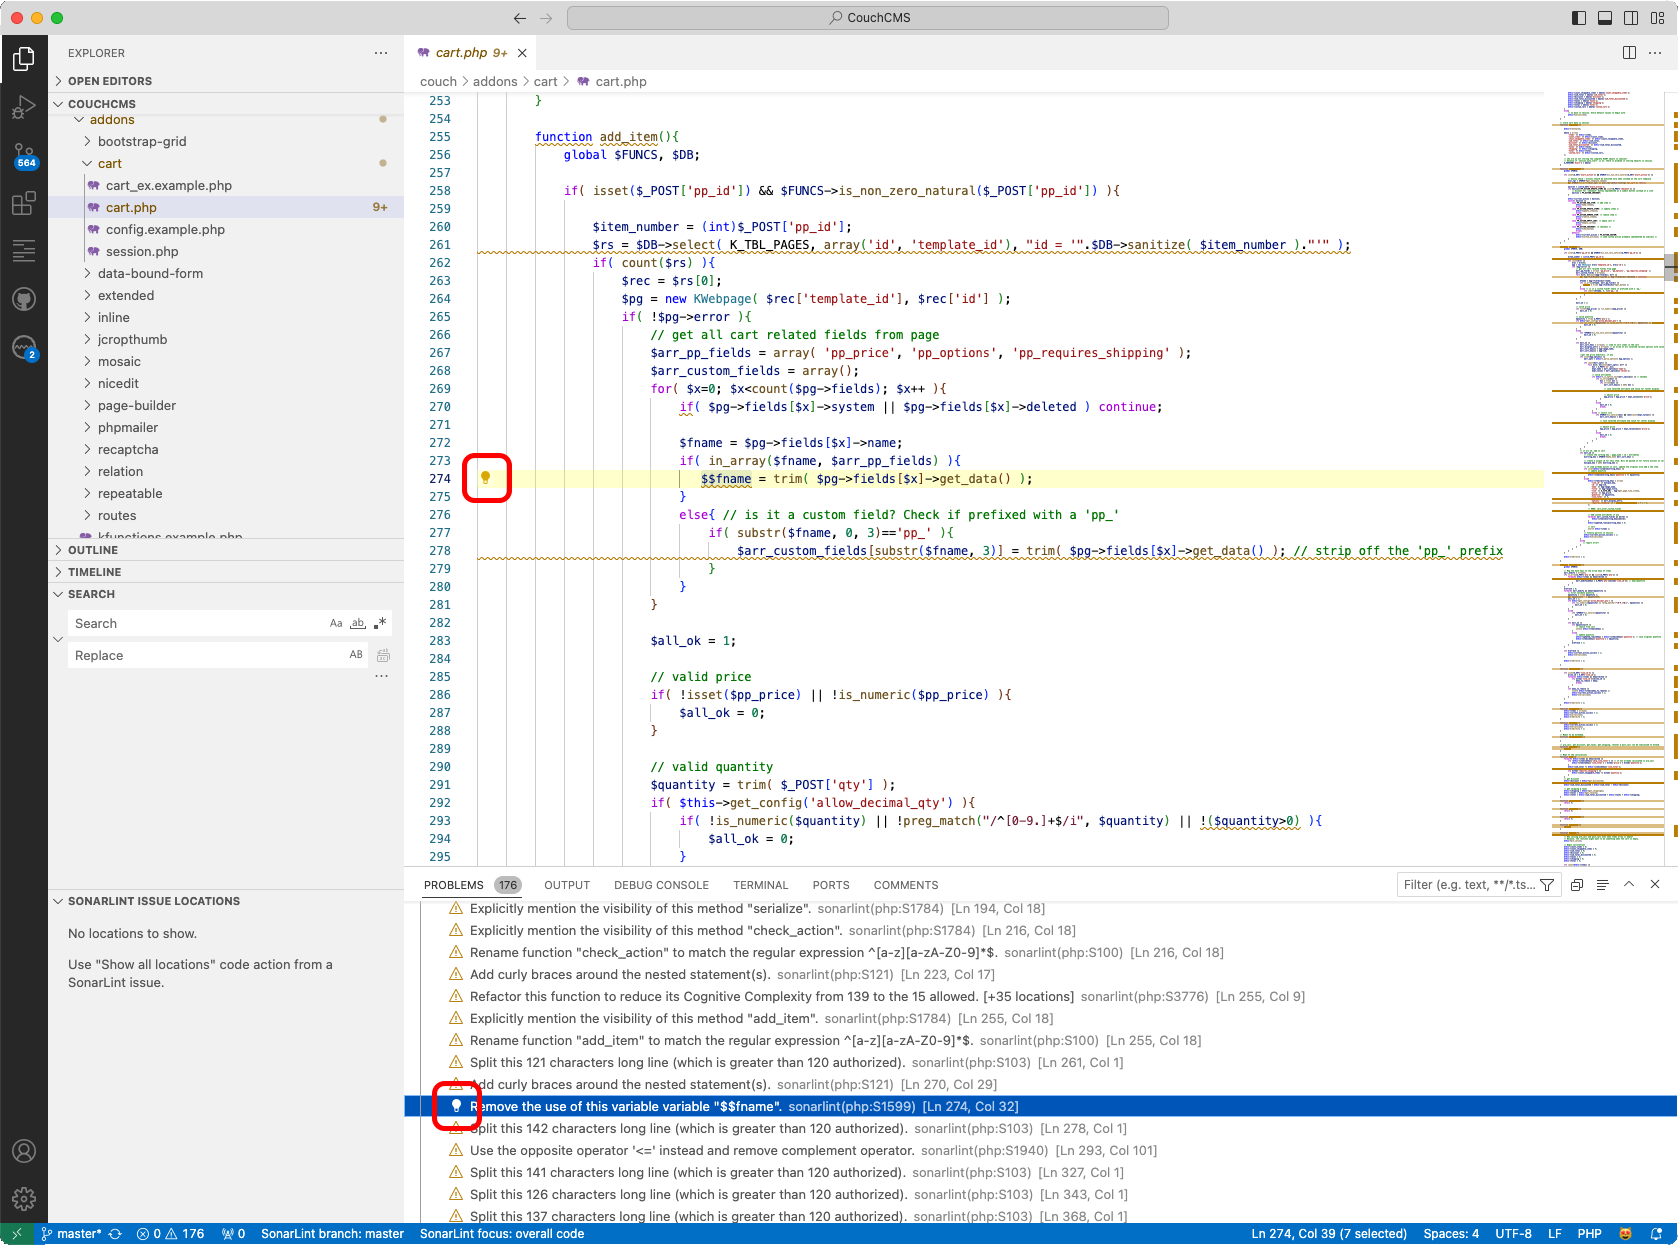Screen dimensions: 1678x1245
Task: Open the DEBUG CONSOLE tab
Action: [x=661, y=885]
